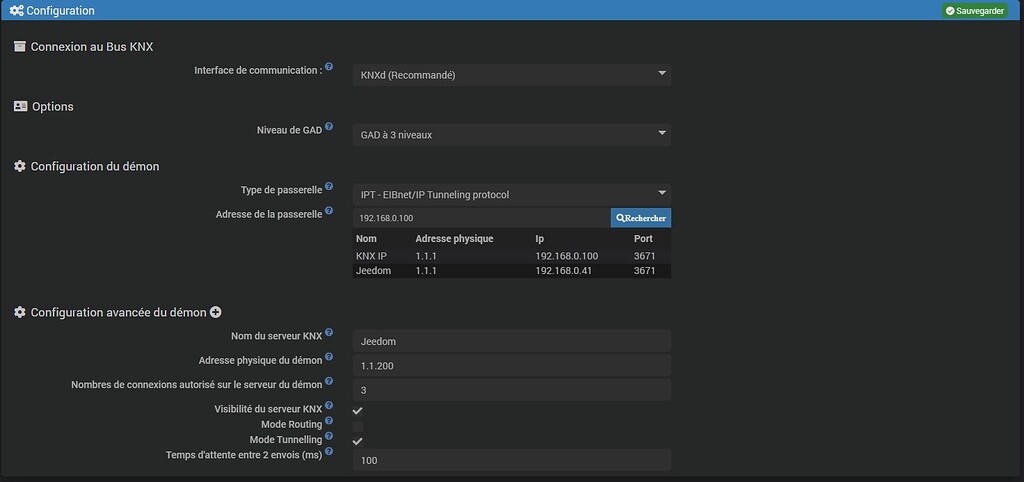Viewport: 1024px width, 482px height.
Task: Disable the Visibilité du serveur KNX checkbox
Action: click(357, 410)
